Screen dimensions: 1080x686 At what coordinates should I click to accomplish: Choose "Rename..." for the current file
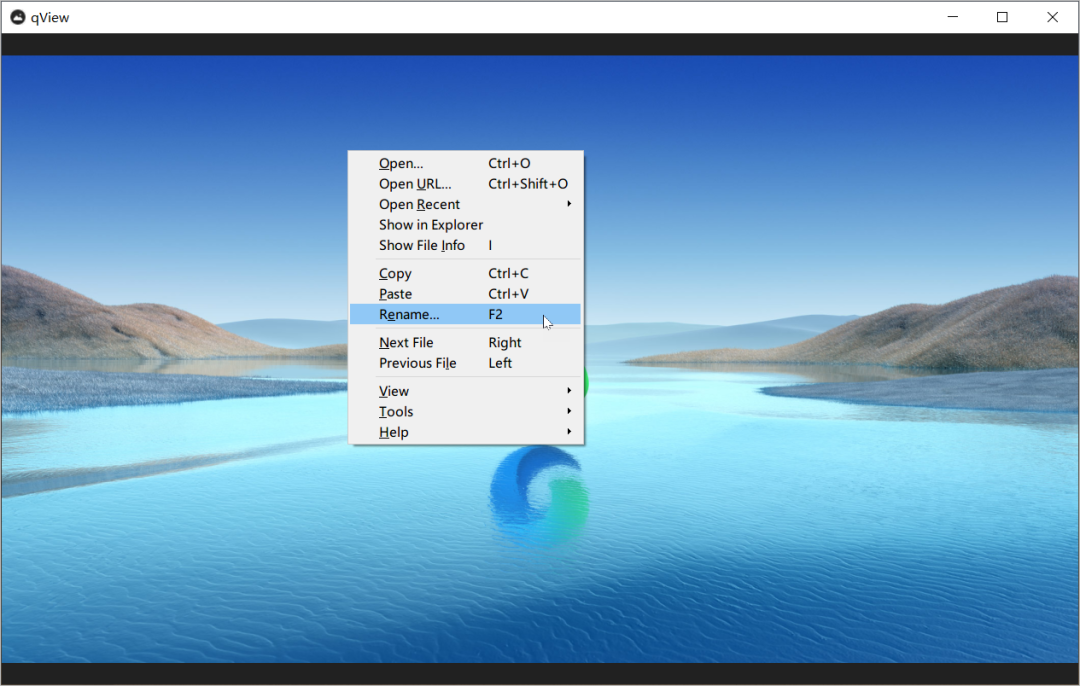click(x=410, y=314)
